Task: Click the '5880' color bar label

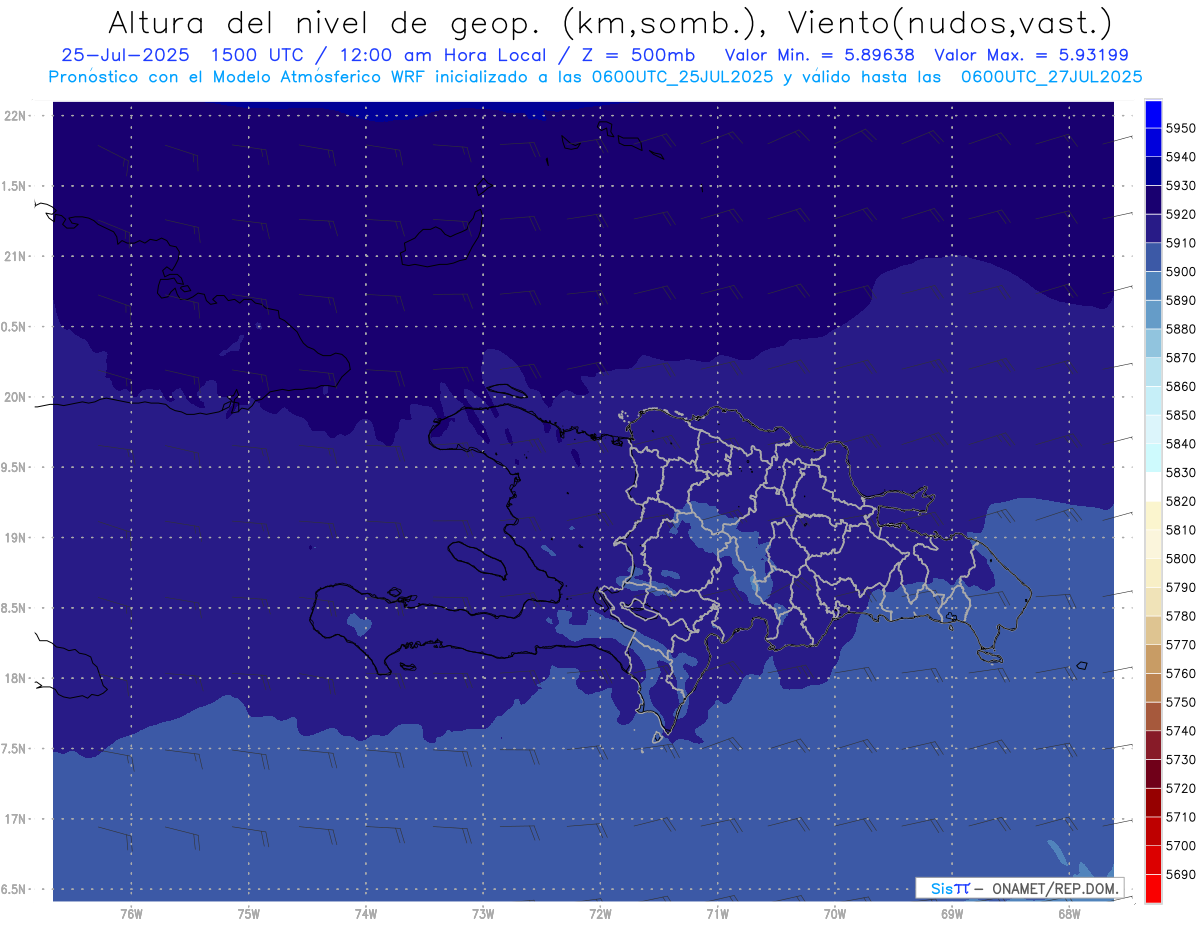Action: [x=1180, y=329]
